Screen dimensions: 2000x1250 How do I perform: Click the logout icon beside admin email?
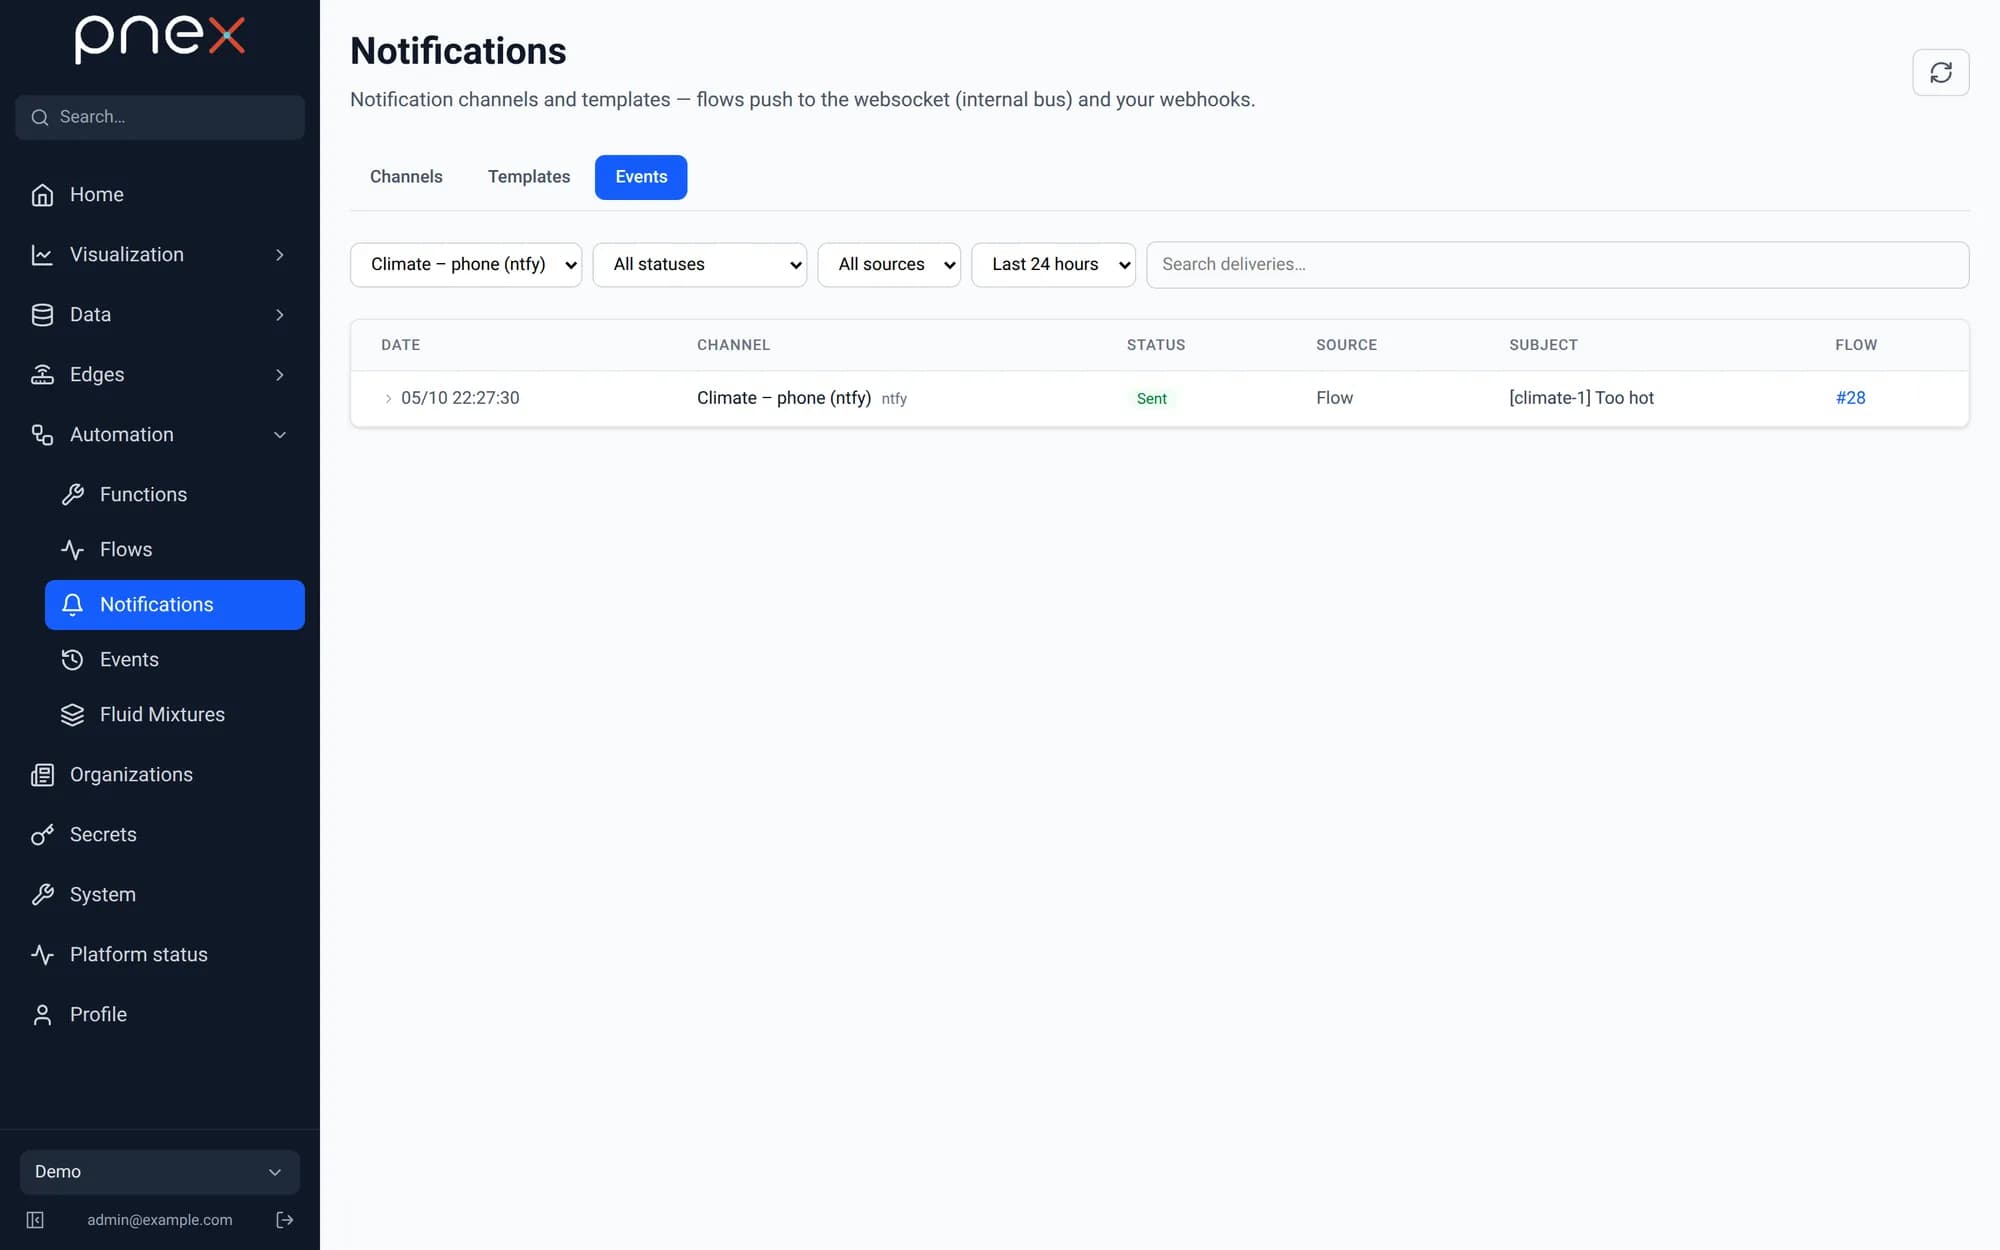click(x=285, y=1220)
